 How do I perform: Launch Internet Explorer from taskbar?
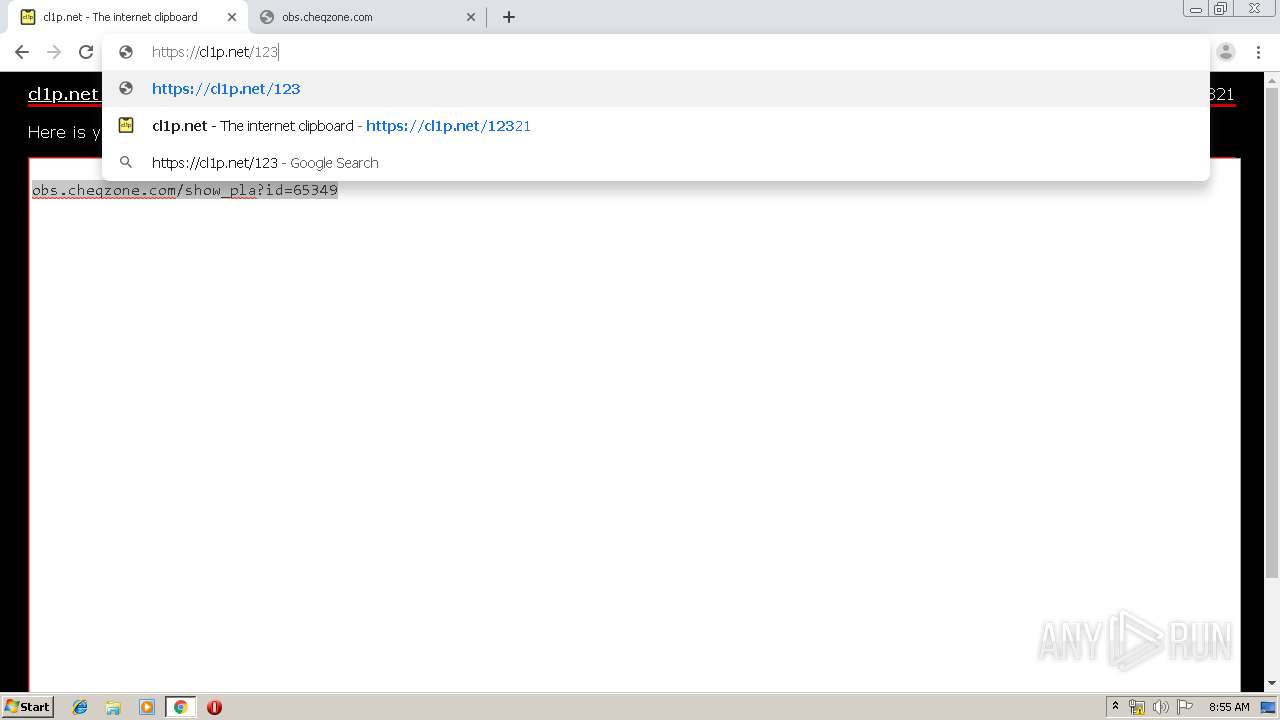(80, 707)
